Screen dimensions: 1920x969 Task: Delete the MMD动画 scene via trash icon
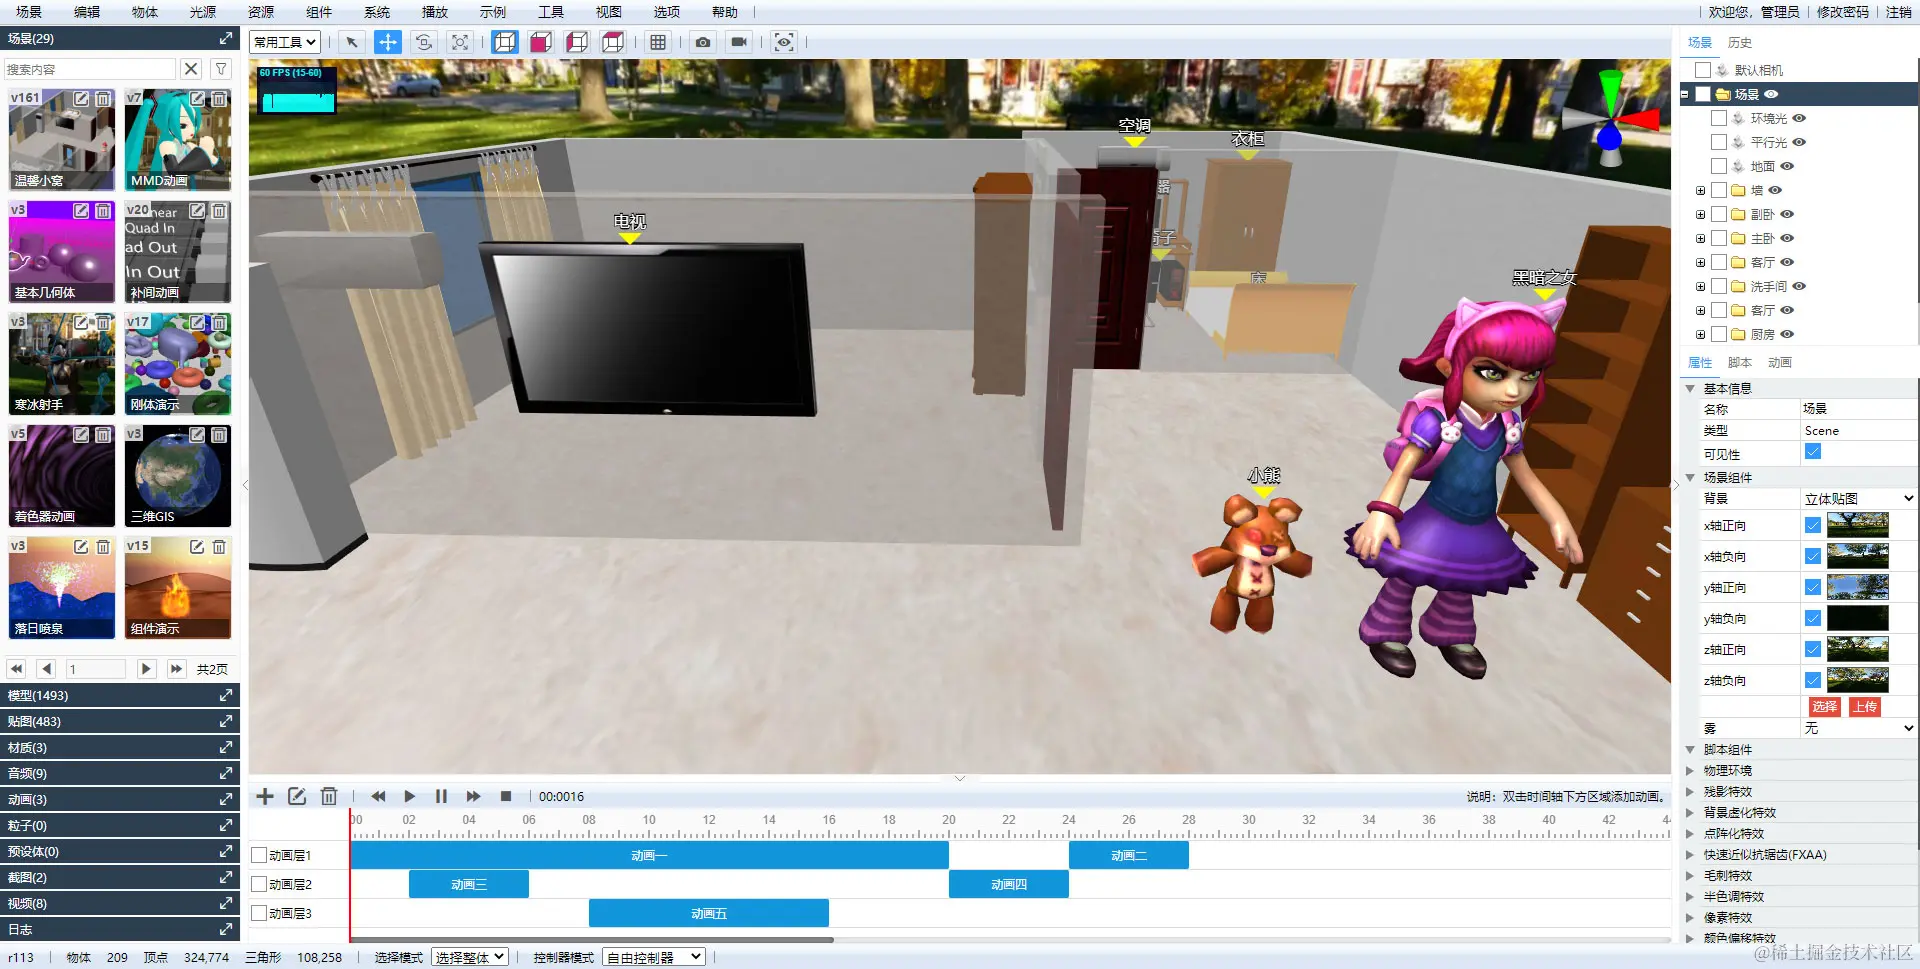tap(219, 99)
